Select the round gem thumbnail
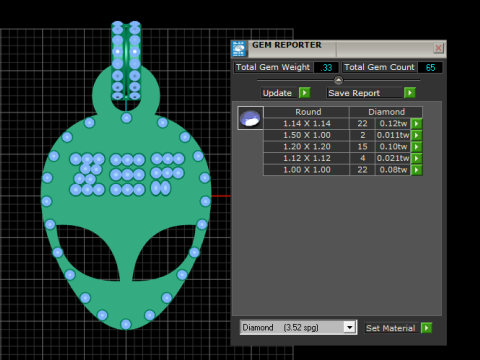Viewport: 480px width, 360px height. tap(250, 118)
